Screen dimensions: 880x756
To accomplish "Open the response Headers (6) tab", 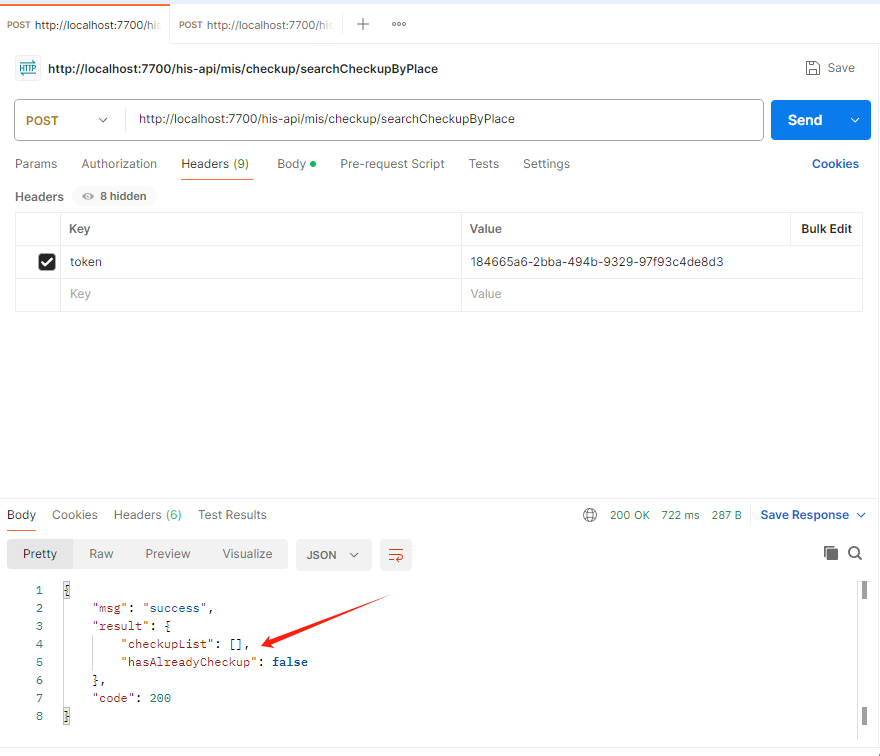I will tap(148, 515).
